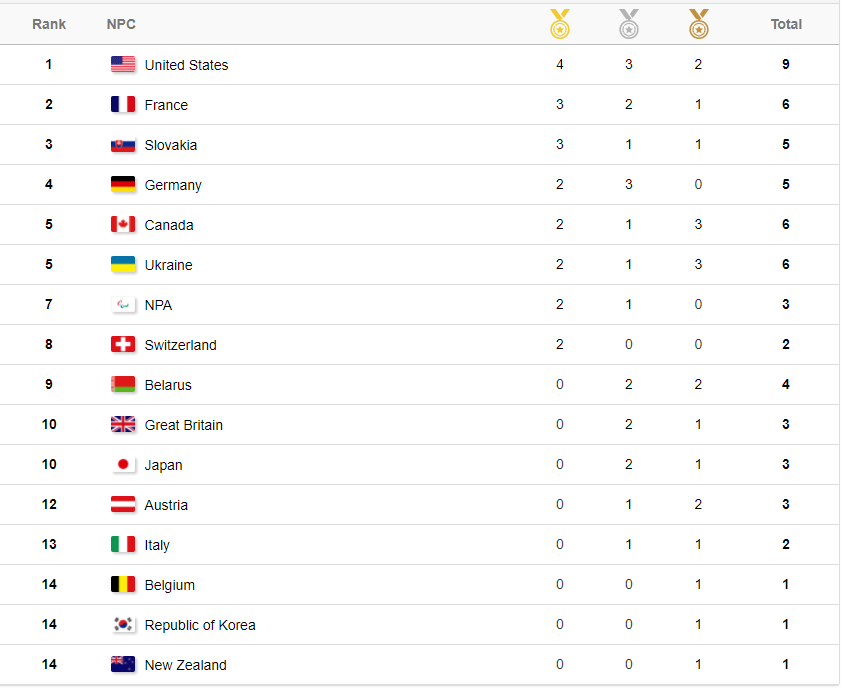Click the silver medal column icon
Screen dimensions: 844x694
click(629, 24)
